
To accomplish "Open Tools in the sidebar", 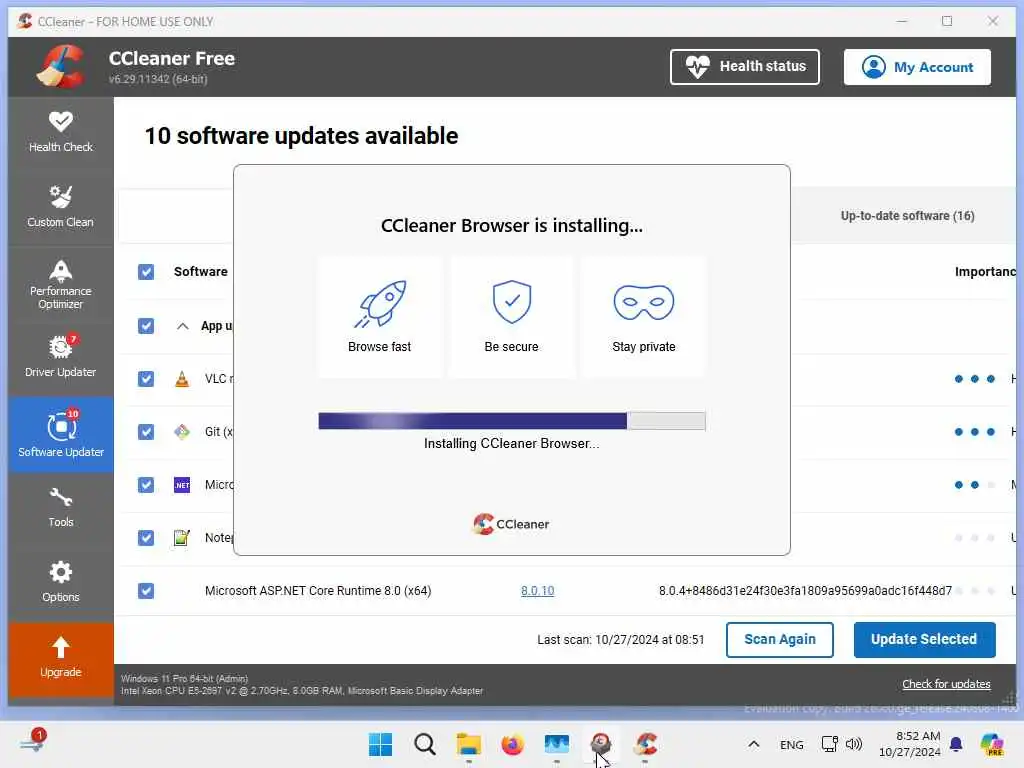I will point(61,508).
